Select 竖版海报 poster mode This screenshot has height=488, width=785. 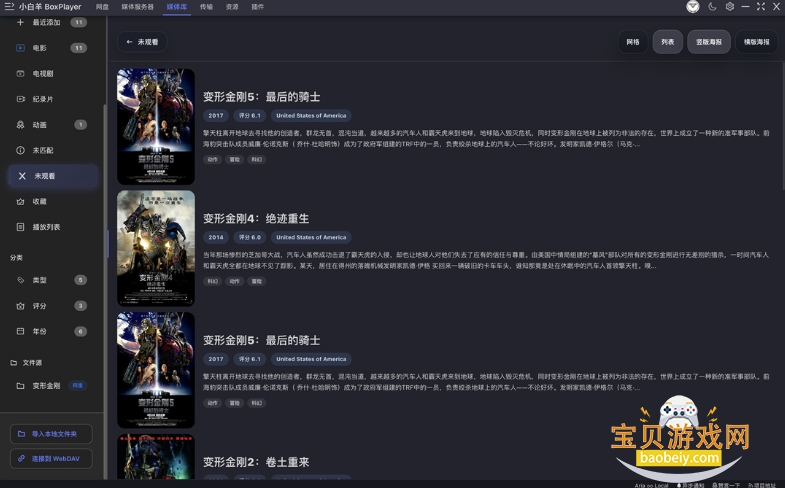pyautogui.click(x=708, y=42)
